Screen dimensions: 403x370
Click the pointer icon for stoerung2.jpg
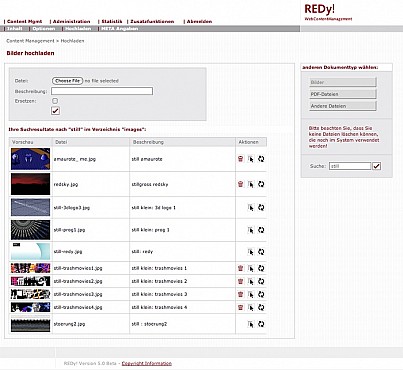(x=251, y=324)
